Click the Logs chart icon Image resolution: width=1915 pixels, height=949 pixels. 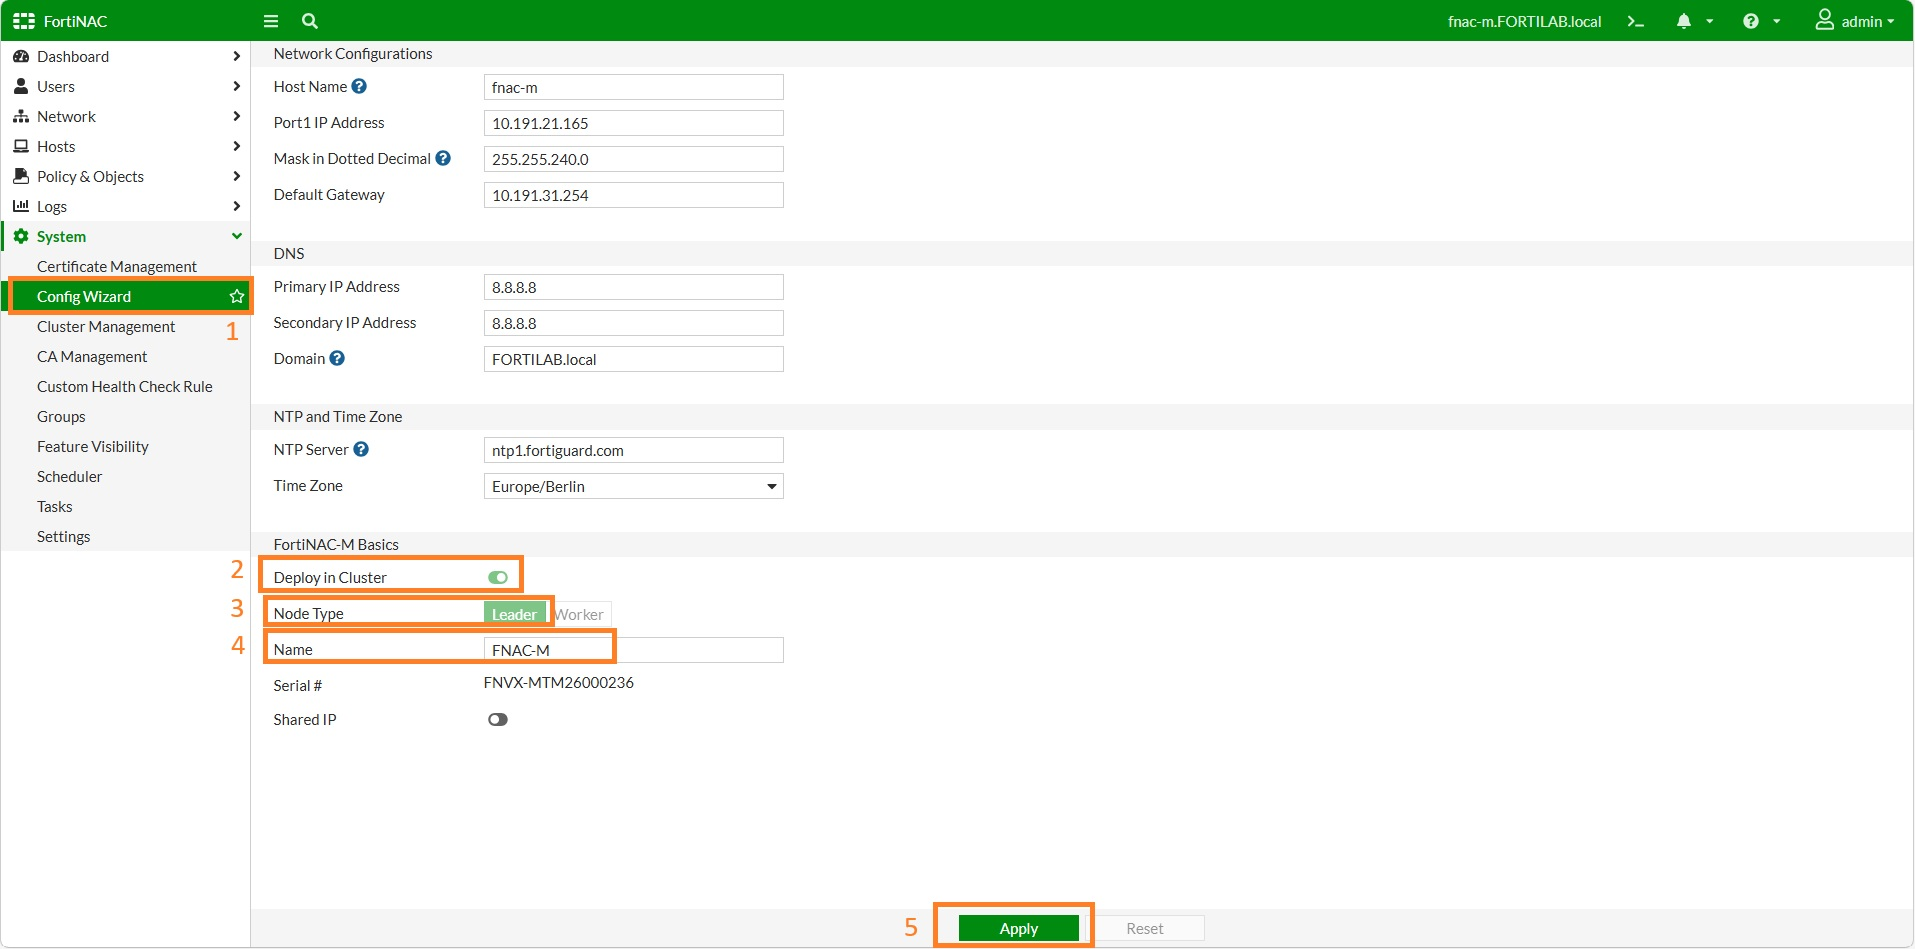[21, 206]
